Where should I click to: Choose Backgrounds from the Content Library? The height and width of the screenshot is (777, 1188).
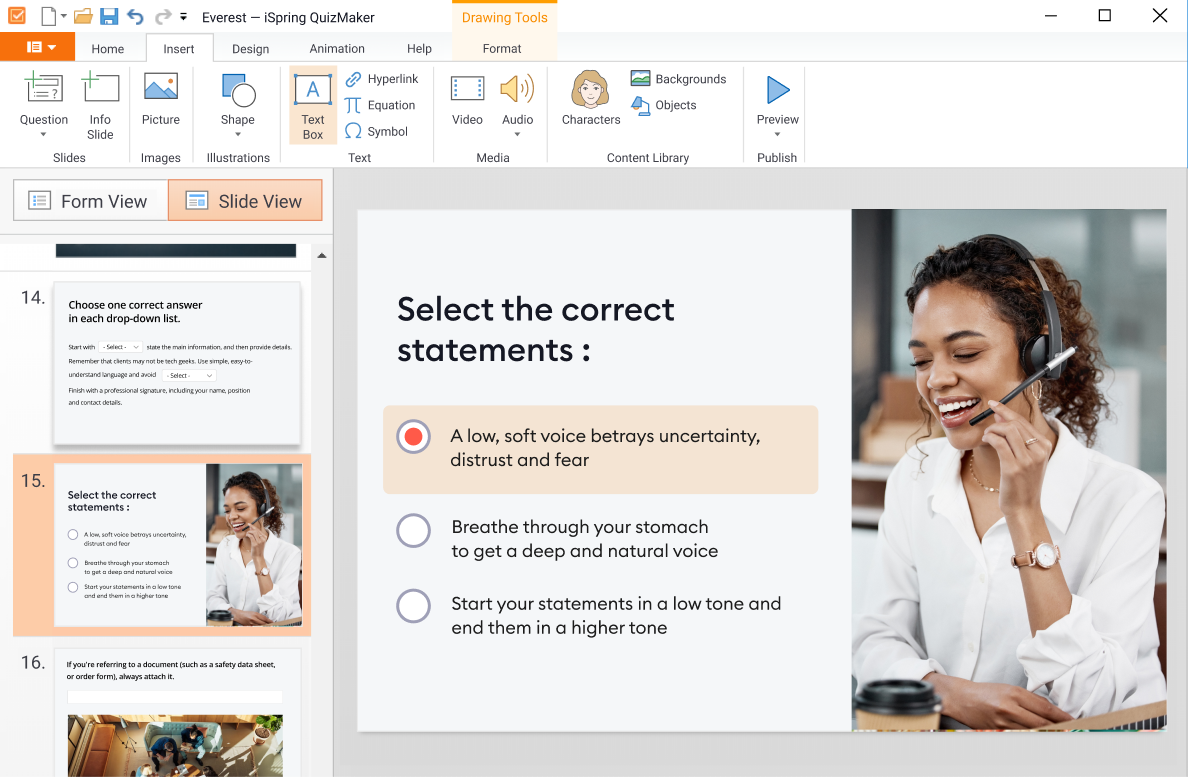click(x=679, y=79)
